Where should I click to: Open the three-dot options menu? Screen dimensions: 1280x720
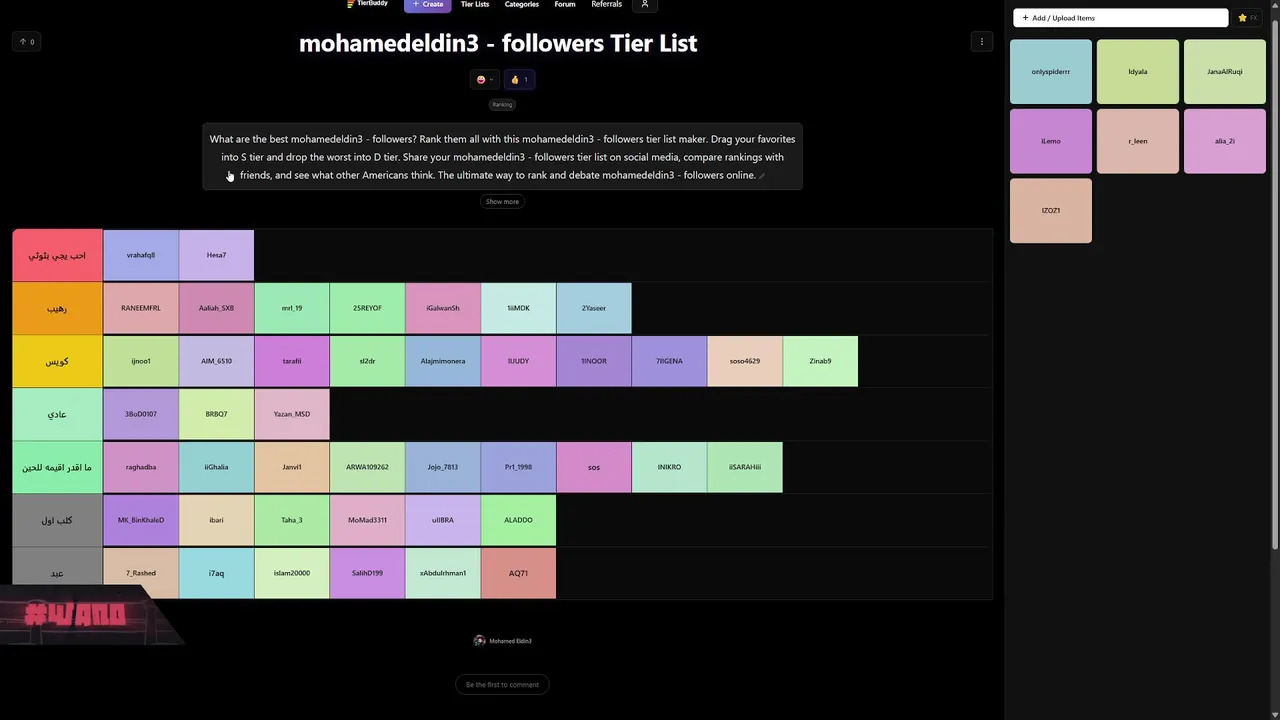(981, 42)
